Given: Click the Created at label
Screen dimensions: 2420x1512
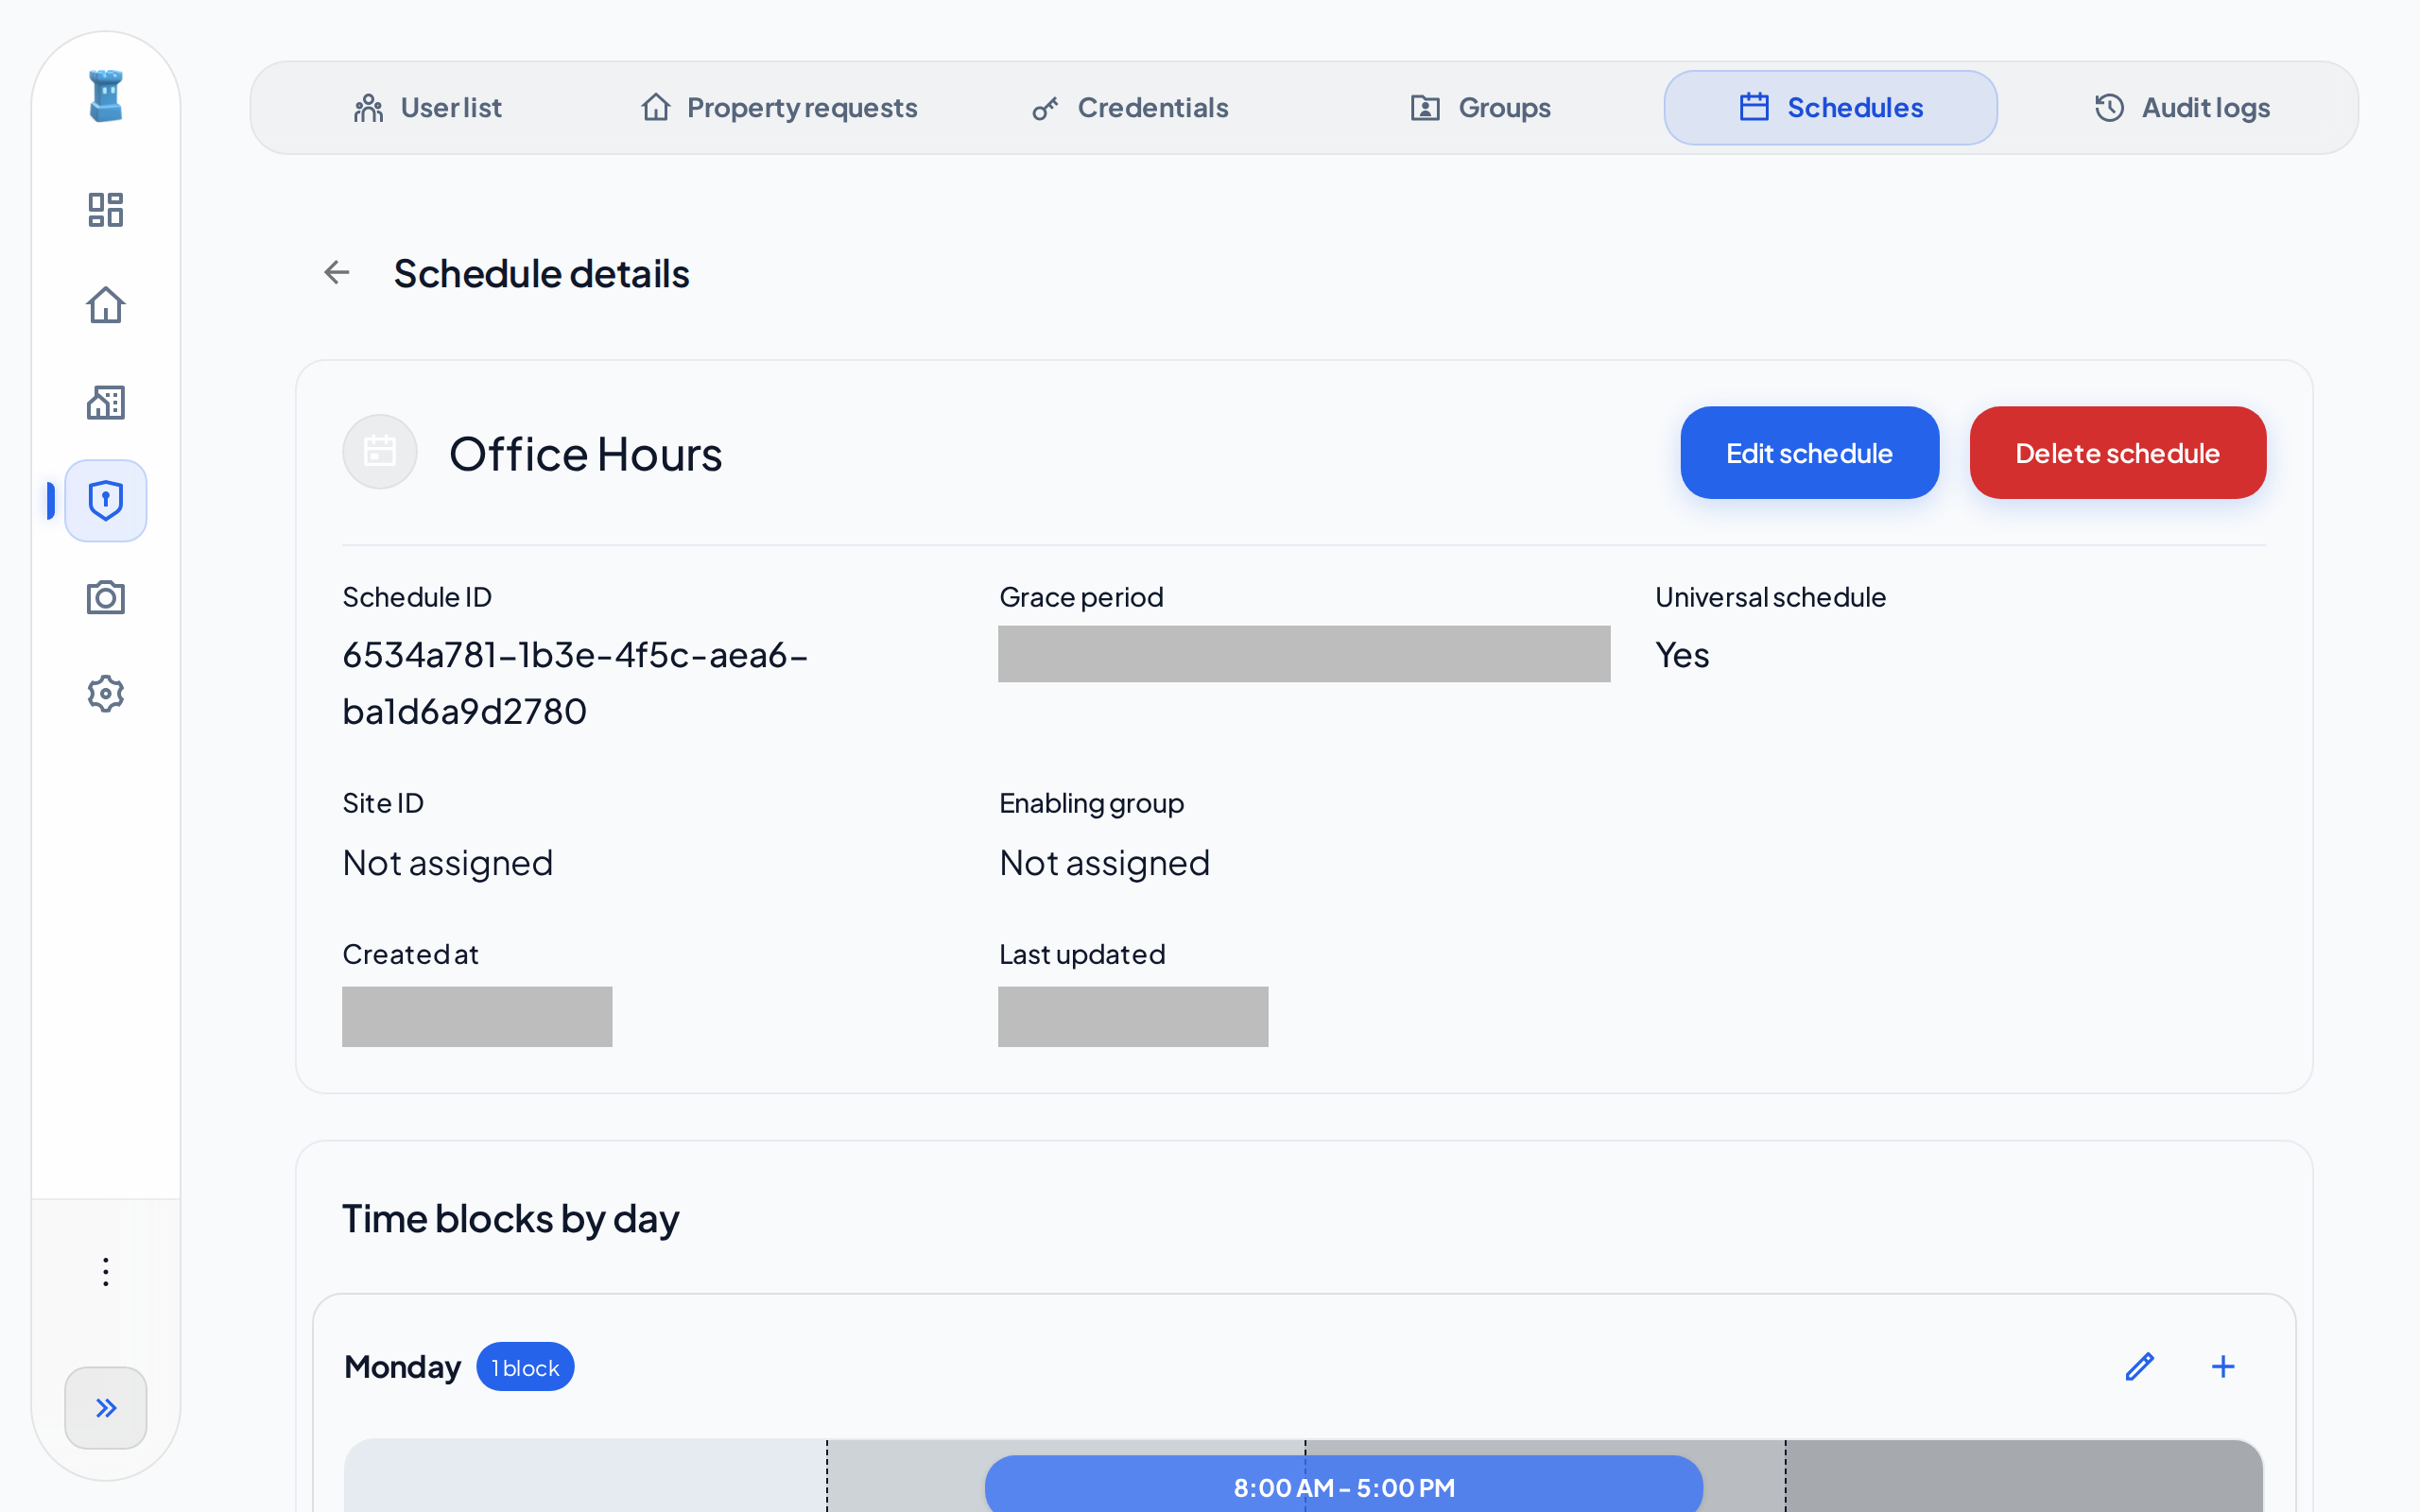Looking at the screenshot, I should (411, 954).
